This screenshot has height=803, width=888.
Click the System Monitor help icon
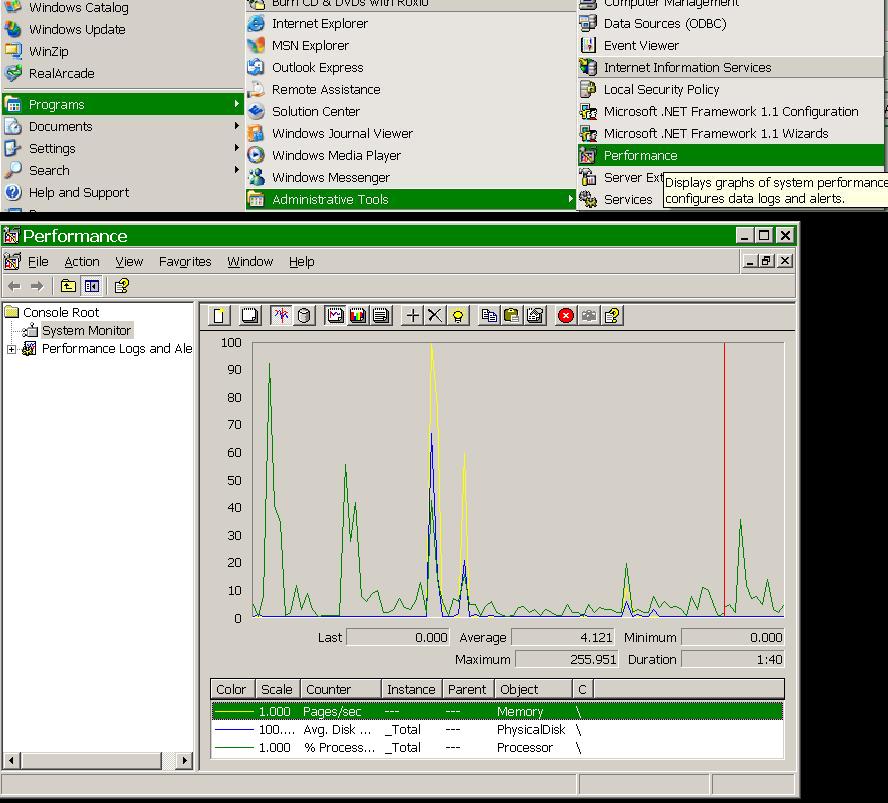612,315
